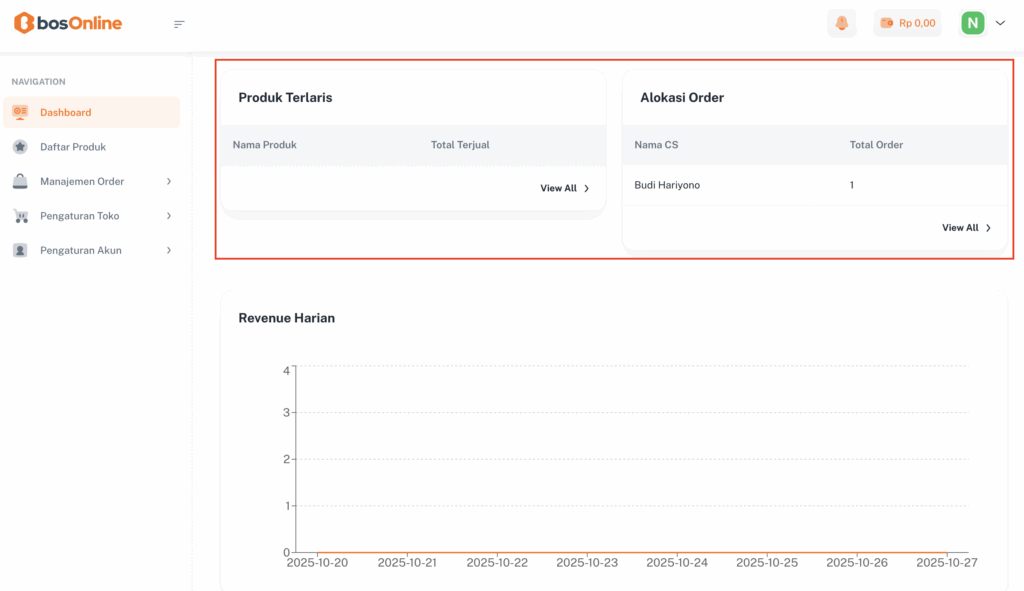
Task: Select the Budi Hariyono row
Action: pyautogui.click(x=667, y=185)
